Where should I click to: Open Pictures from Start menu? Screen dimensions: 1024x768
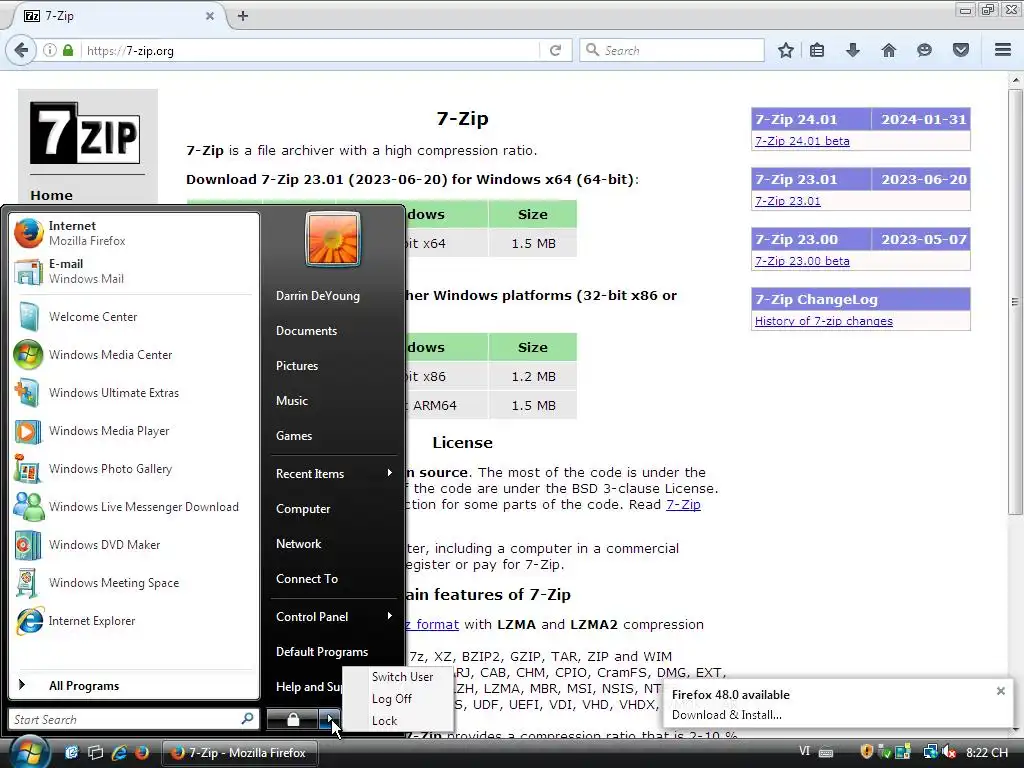coord(334,366)
